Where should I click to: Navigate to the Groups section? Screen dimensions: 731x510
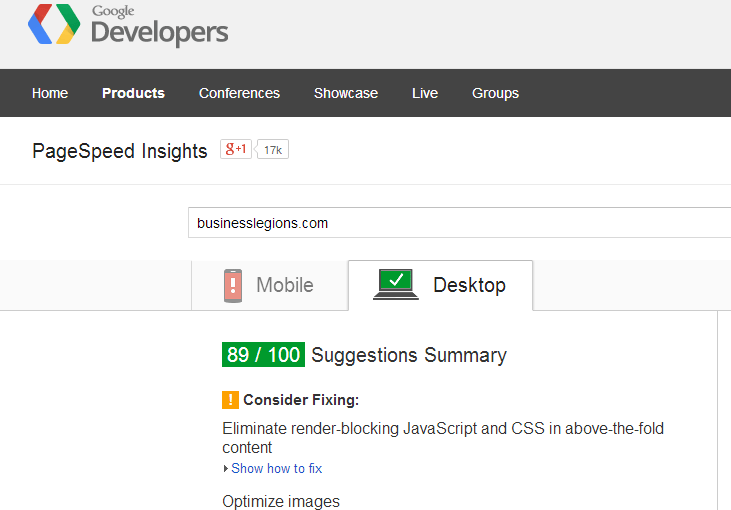point(495,93)
